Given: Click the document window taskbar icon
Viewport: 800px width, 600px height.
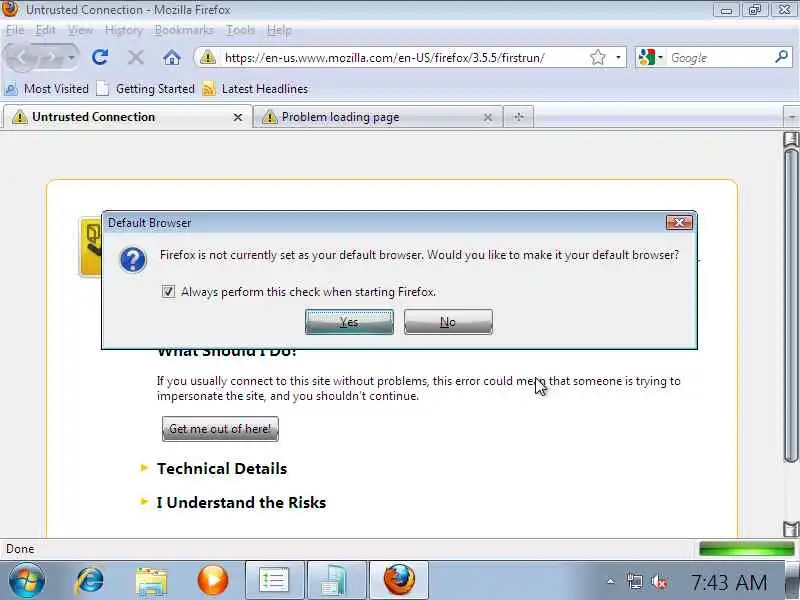Looking at the screenshot, I should tap(337, 580).
